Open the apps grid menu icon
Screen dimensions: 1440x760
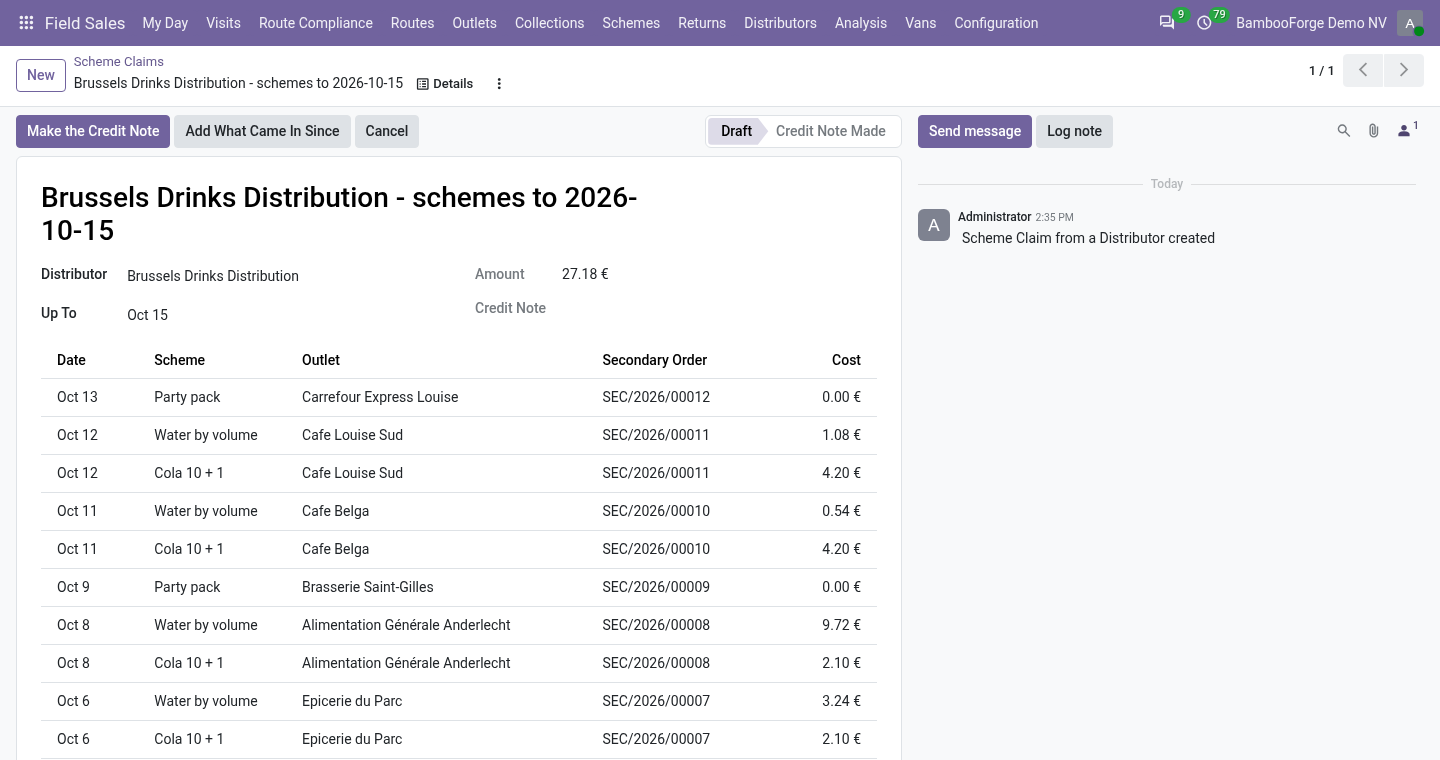point(27,23)
